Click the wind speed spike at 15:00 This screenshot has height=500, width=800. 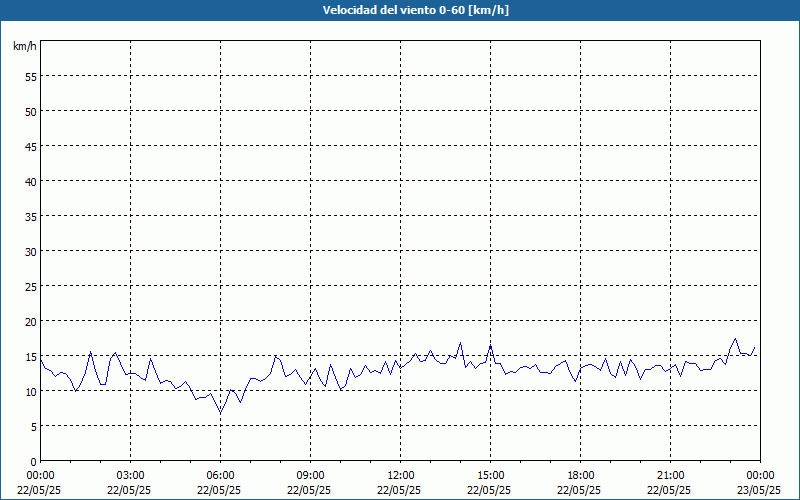click(490, 345)
